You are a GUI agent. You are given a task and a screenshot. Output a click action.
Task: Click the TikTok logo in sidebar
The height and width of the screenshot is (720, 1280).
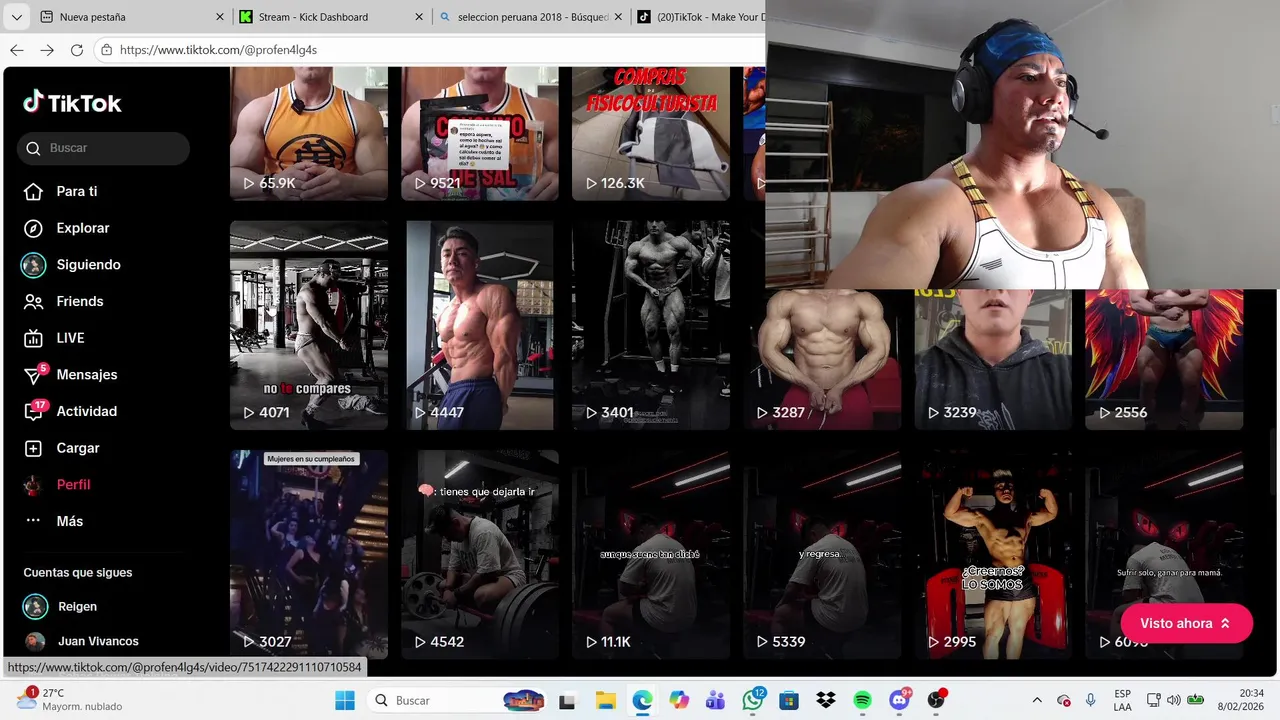72,102
